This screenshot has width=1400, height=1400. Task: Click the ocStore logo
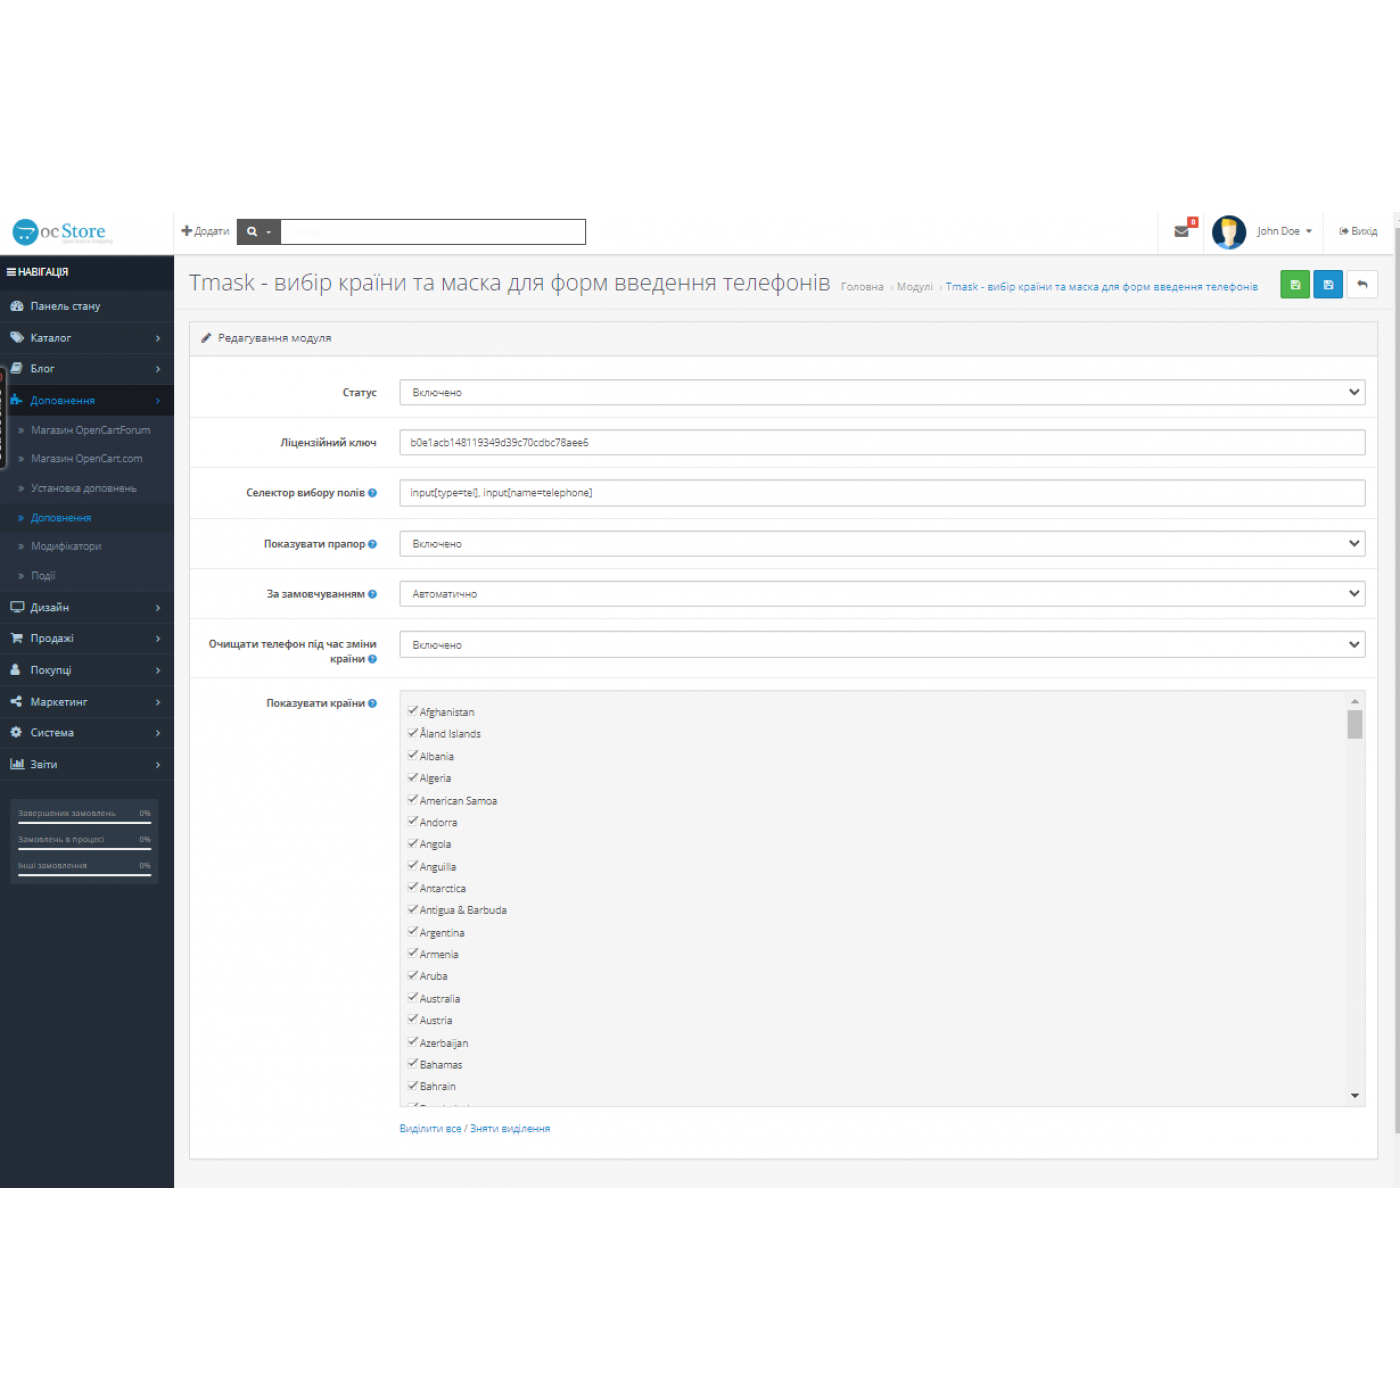(x=60, y=232)
